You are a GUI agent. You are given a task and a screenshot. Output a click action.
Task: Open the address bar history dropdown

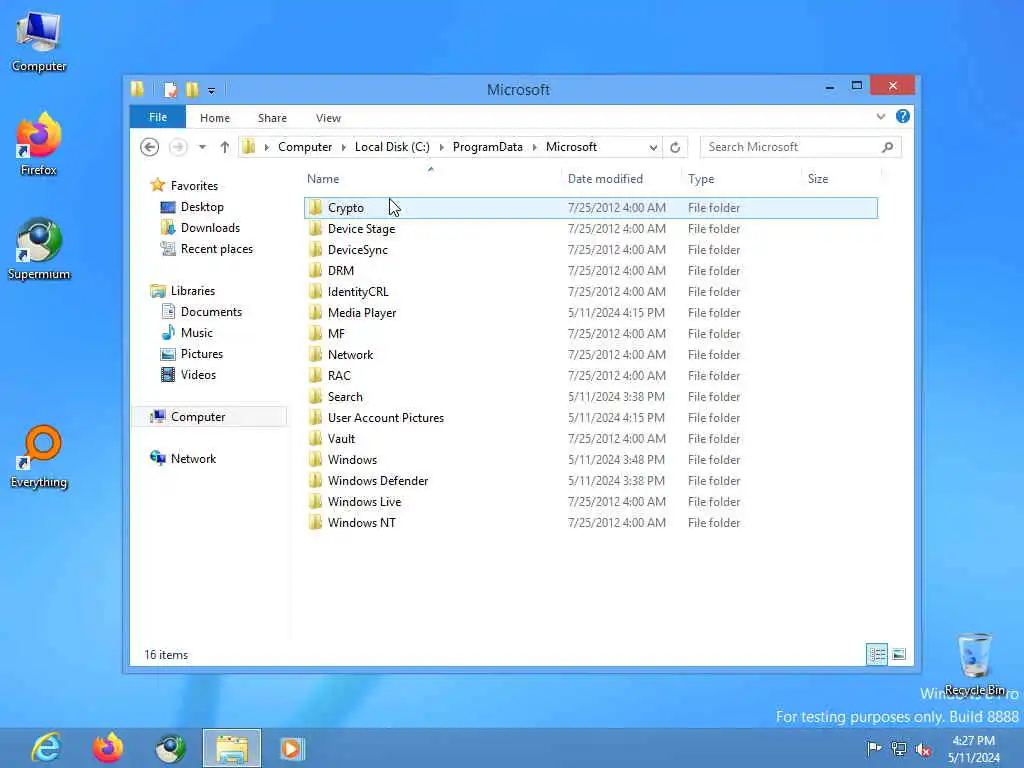(653, 148)
